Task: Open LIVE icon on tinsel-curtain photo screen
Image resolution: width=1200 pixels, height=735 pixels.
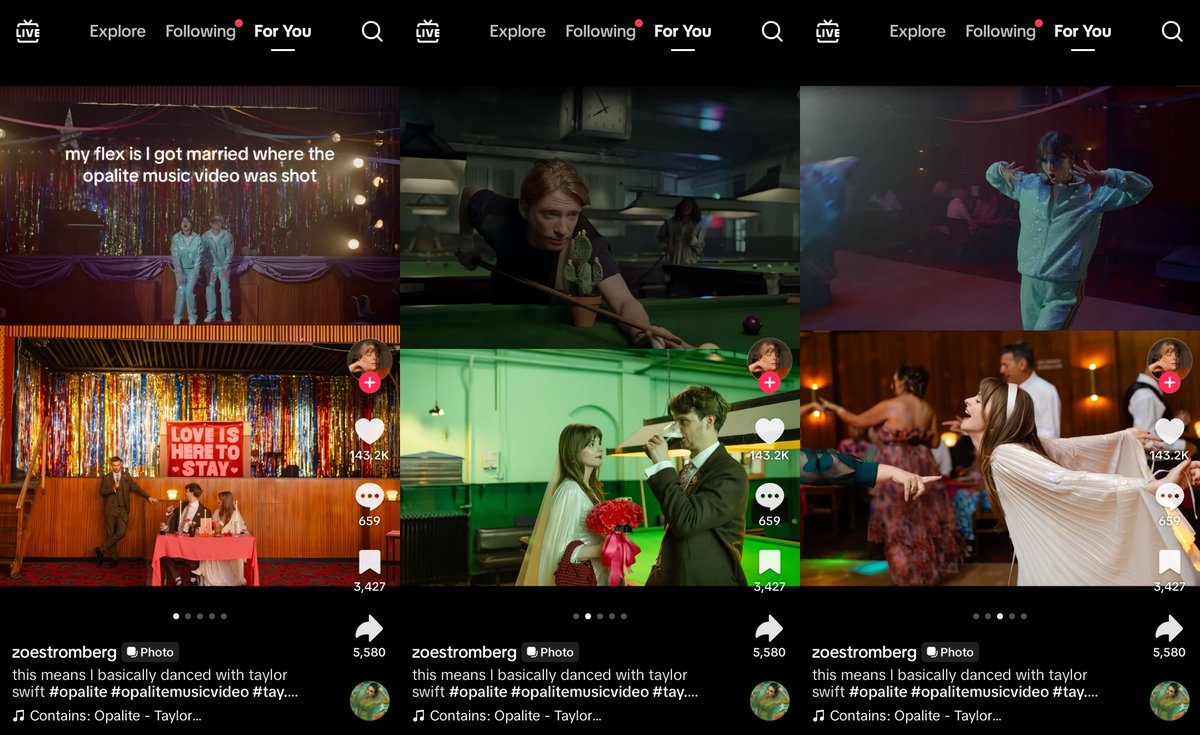Action: coord(28,31)
